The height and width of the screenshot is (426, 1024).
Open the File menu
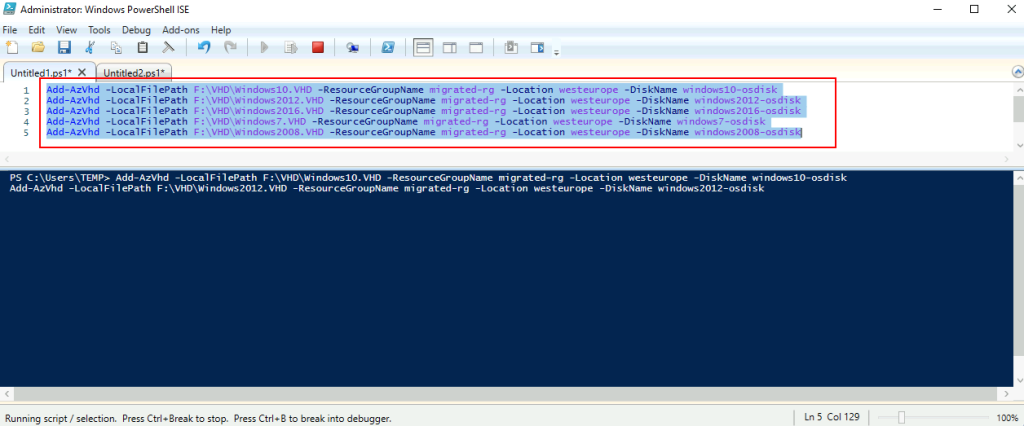[9, 30]
